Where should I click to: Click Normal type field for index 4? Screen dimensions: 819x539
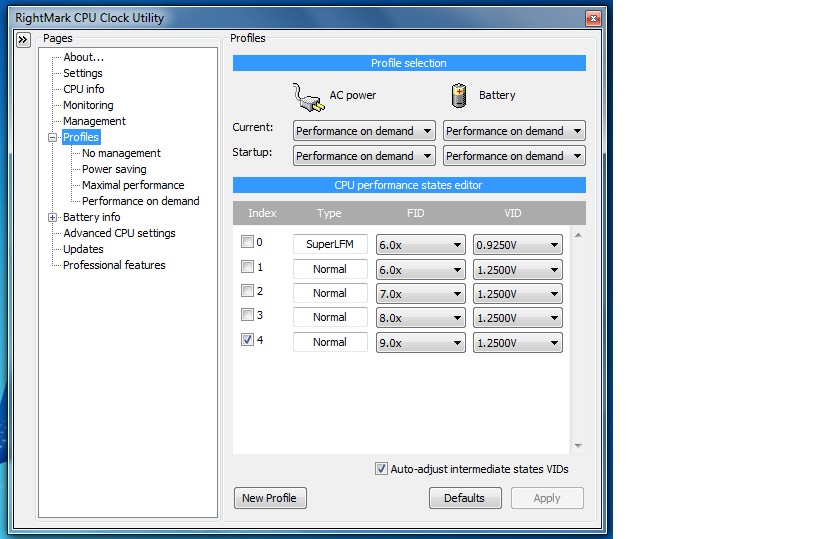click(330, 342)
